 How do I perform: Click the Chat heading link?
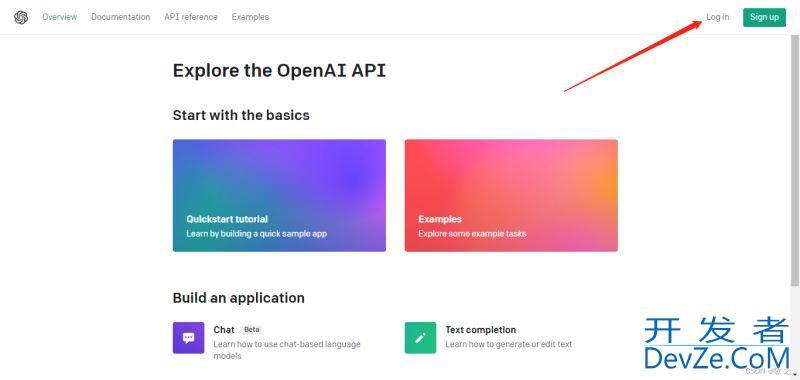click(x=224, y=330)
